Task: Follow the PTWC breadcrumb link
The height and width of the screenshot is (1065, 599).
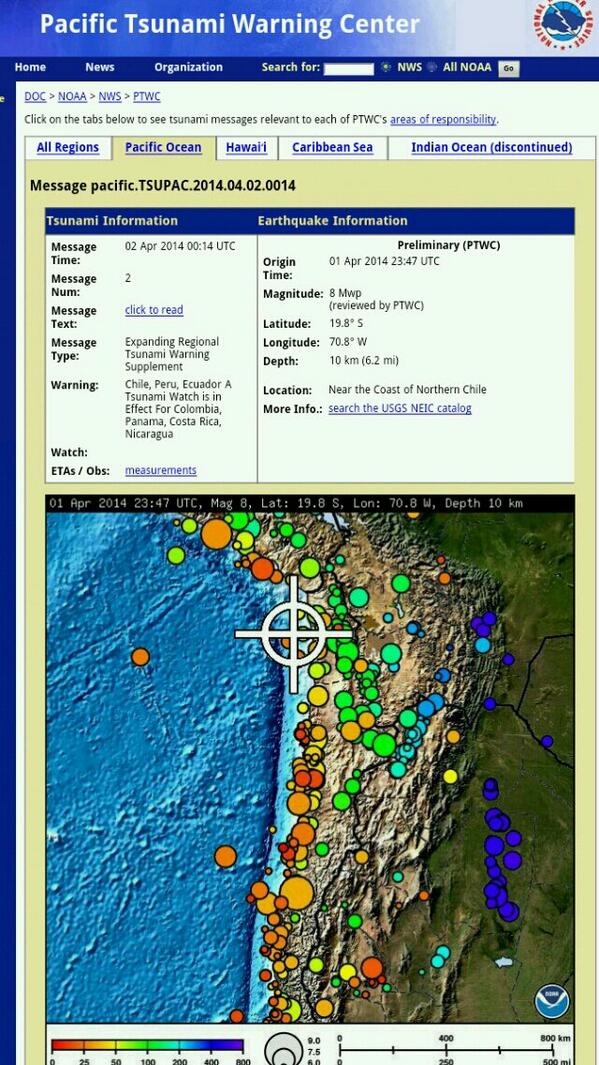Action: [147, 96]
